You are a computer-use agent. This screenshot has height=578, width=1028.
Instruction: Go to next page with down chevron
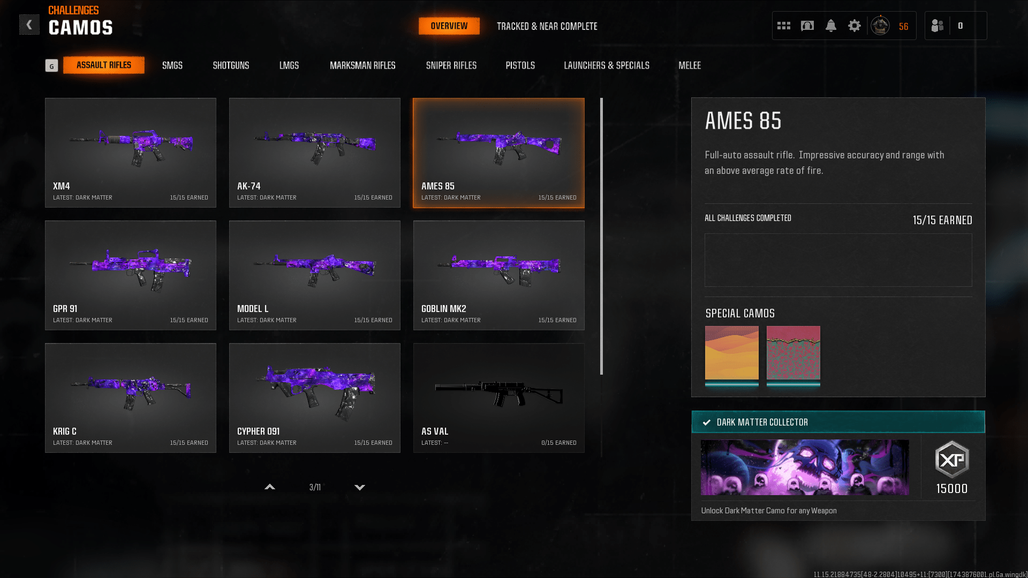point(359,487)
